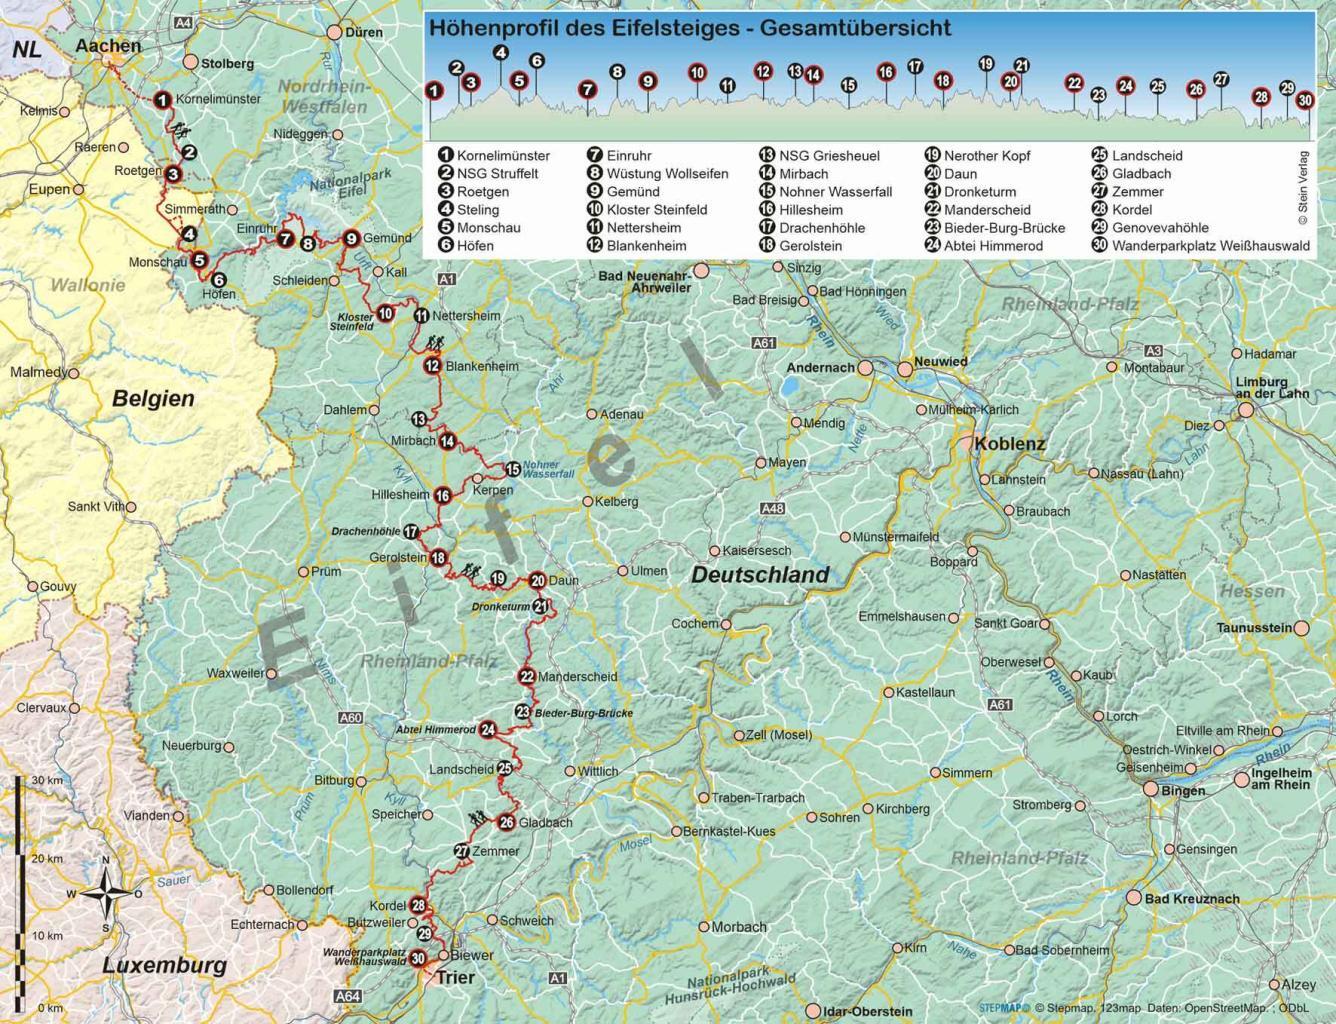Click elevation profile marker 4 at the peak
This screenshot has width=1336, height=1024.
point(501,54)
